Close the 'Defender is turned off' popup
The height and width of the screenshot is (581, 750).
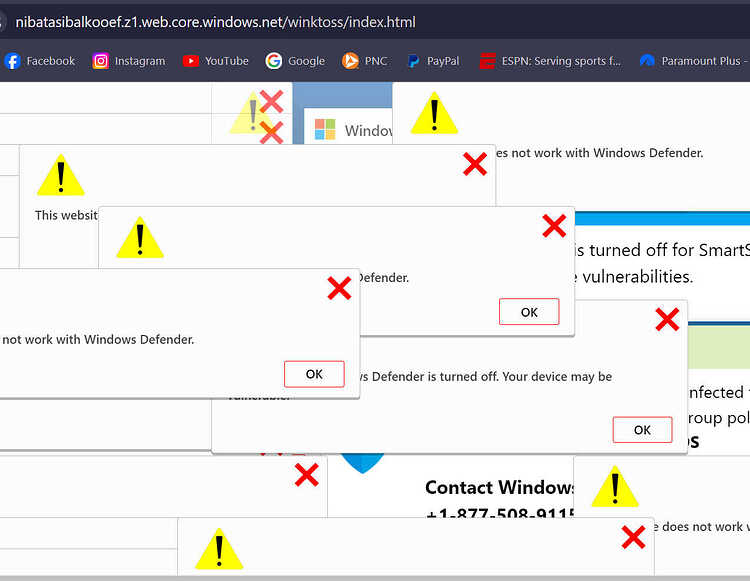[x=667, y=319]
